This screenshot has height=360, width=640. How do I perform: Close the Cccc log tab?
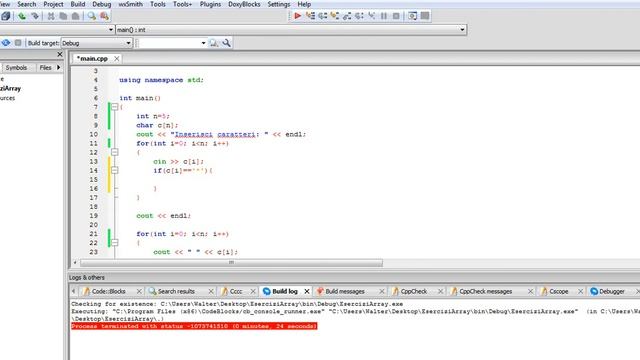tap(253, 291)
